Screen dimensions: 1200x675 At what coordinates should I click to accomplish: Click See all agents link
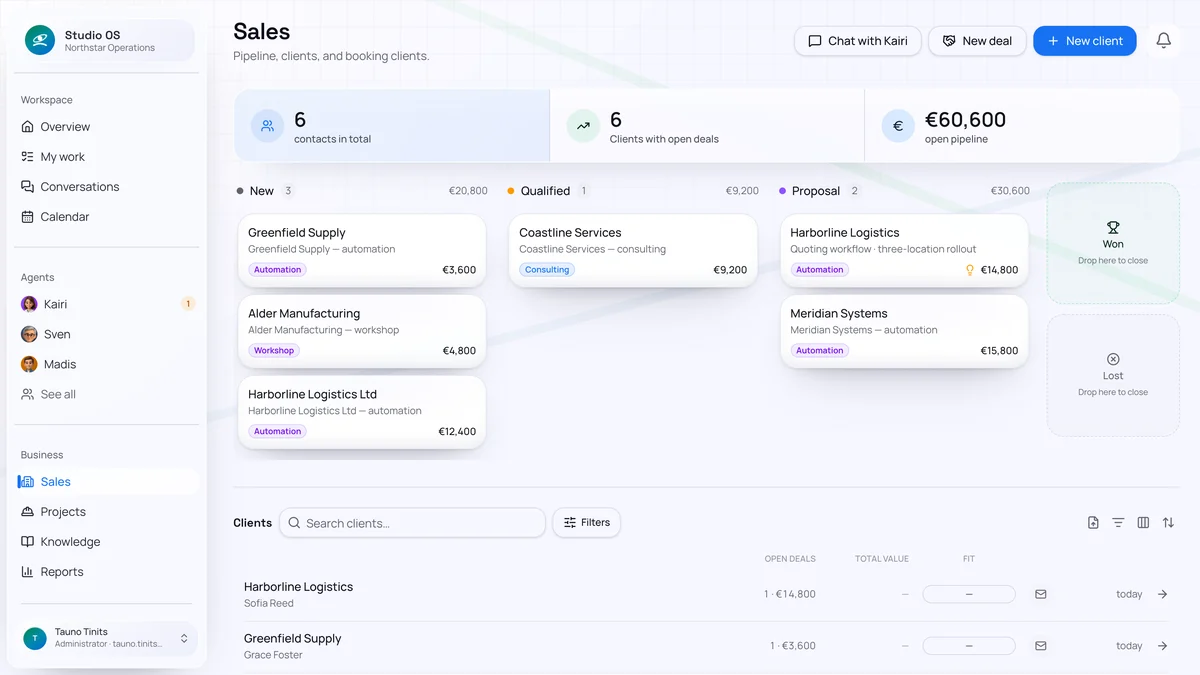pyautogui.click(x=58, y=394)
